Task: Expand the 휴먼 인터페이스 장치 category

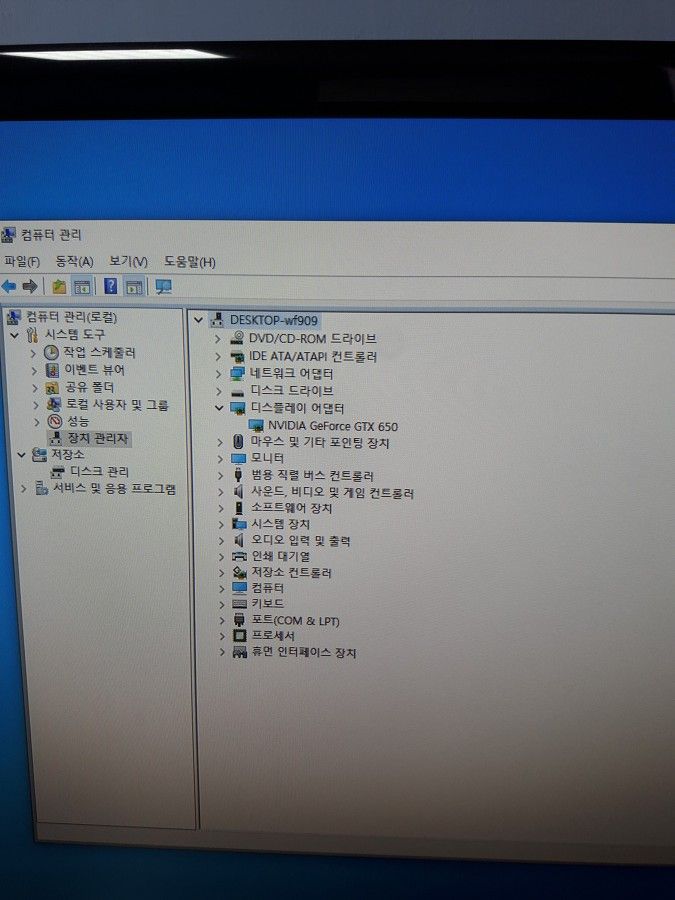Action: [x=222, y=652]
